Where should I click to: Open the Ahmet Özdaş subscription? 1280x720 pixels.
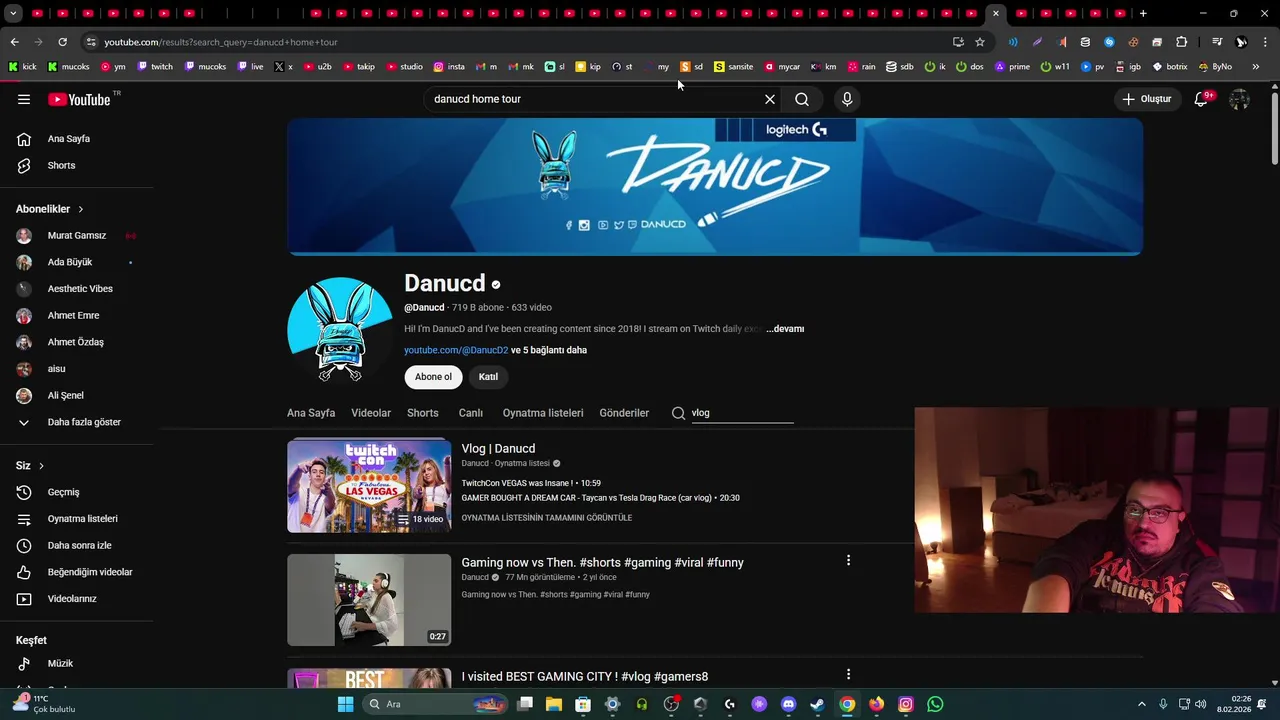point(77,342)
